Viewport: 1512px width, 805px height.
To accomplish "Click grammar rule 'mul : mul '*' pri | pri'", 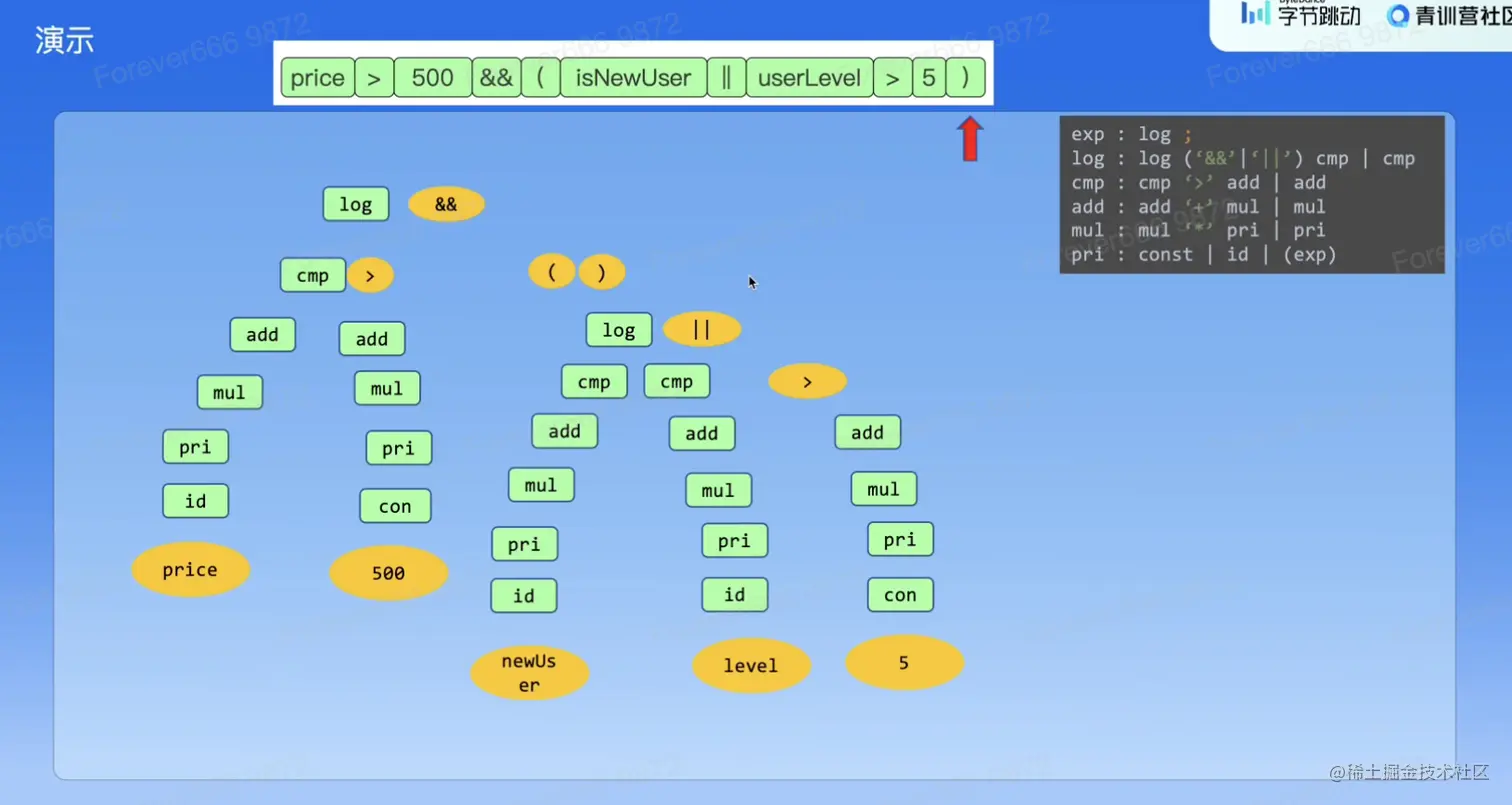I will 1198,230.
